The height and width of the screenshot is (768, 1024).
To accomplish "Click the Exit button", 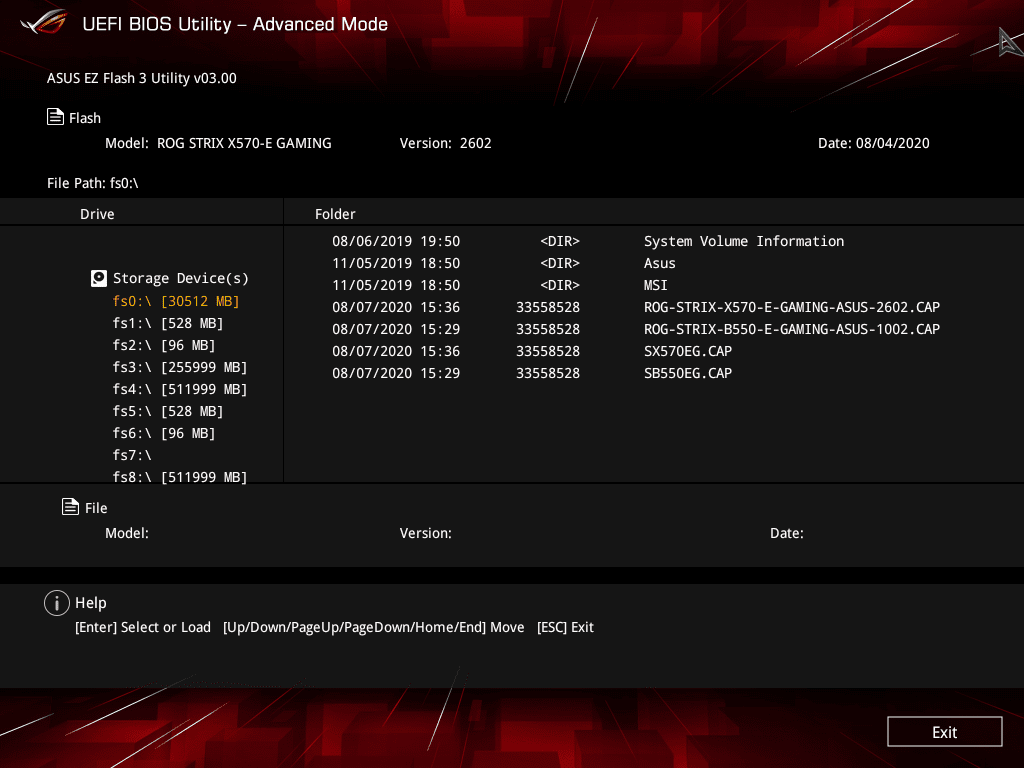I will coord(944,732).
